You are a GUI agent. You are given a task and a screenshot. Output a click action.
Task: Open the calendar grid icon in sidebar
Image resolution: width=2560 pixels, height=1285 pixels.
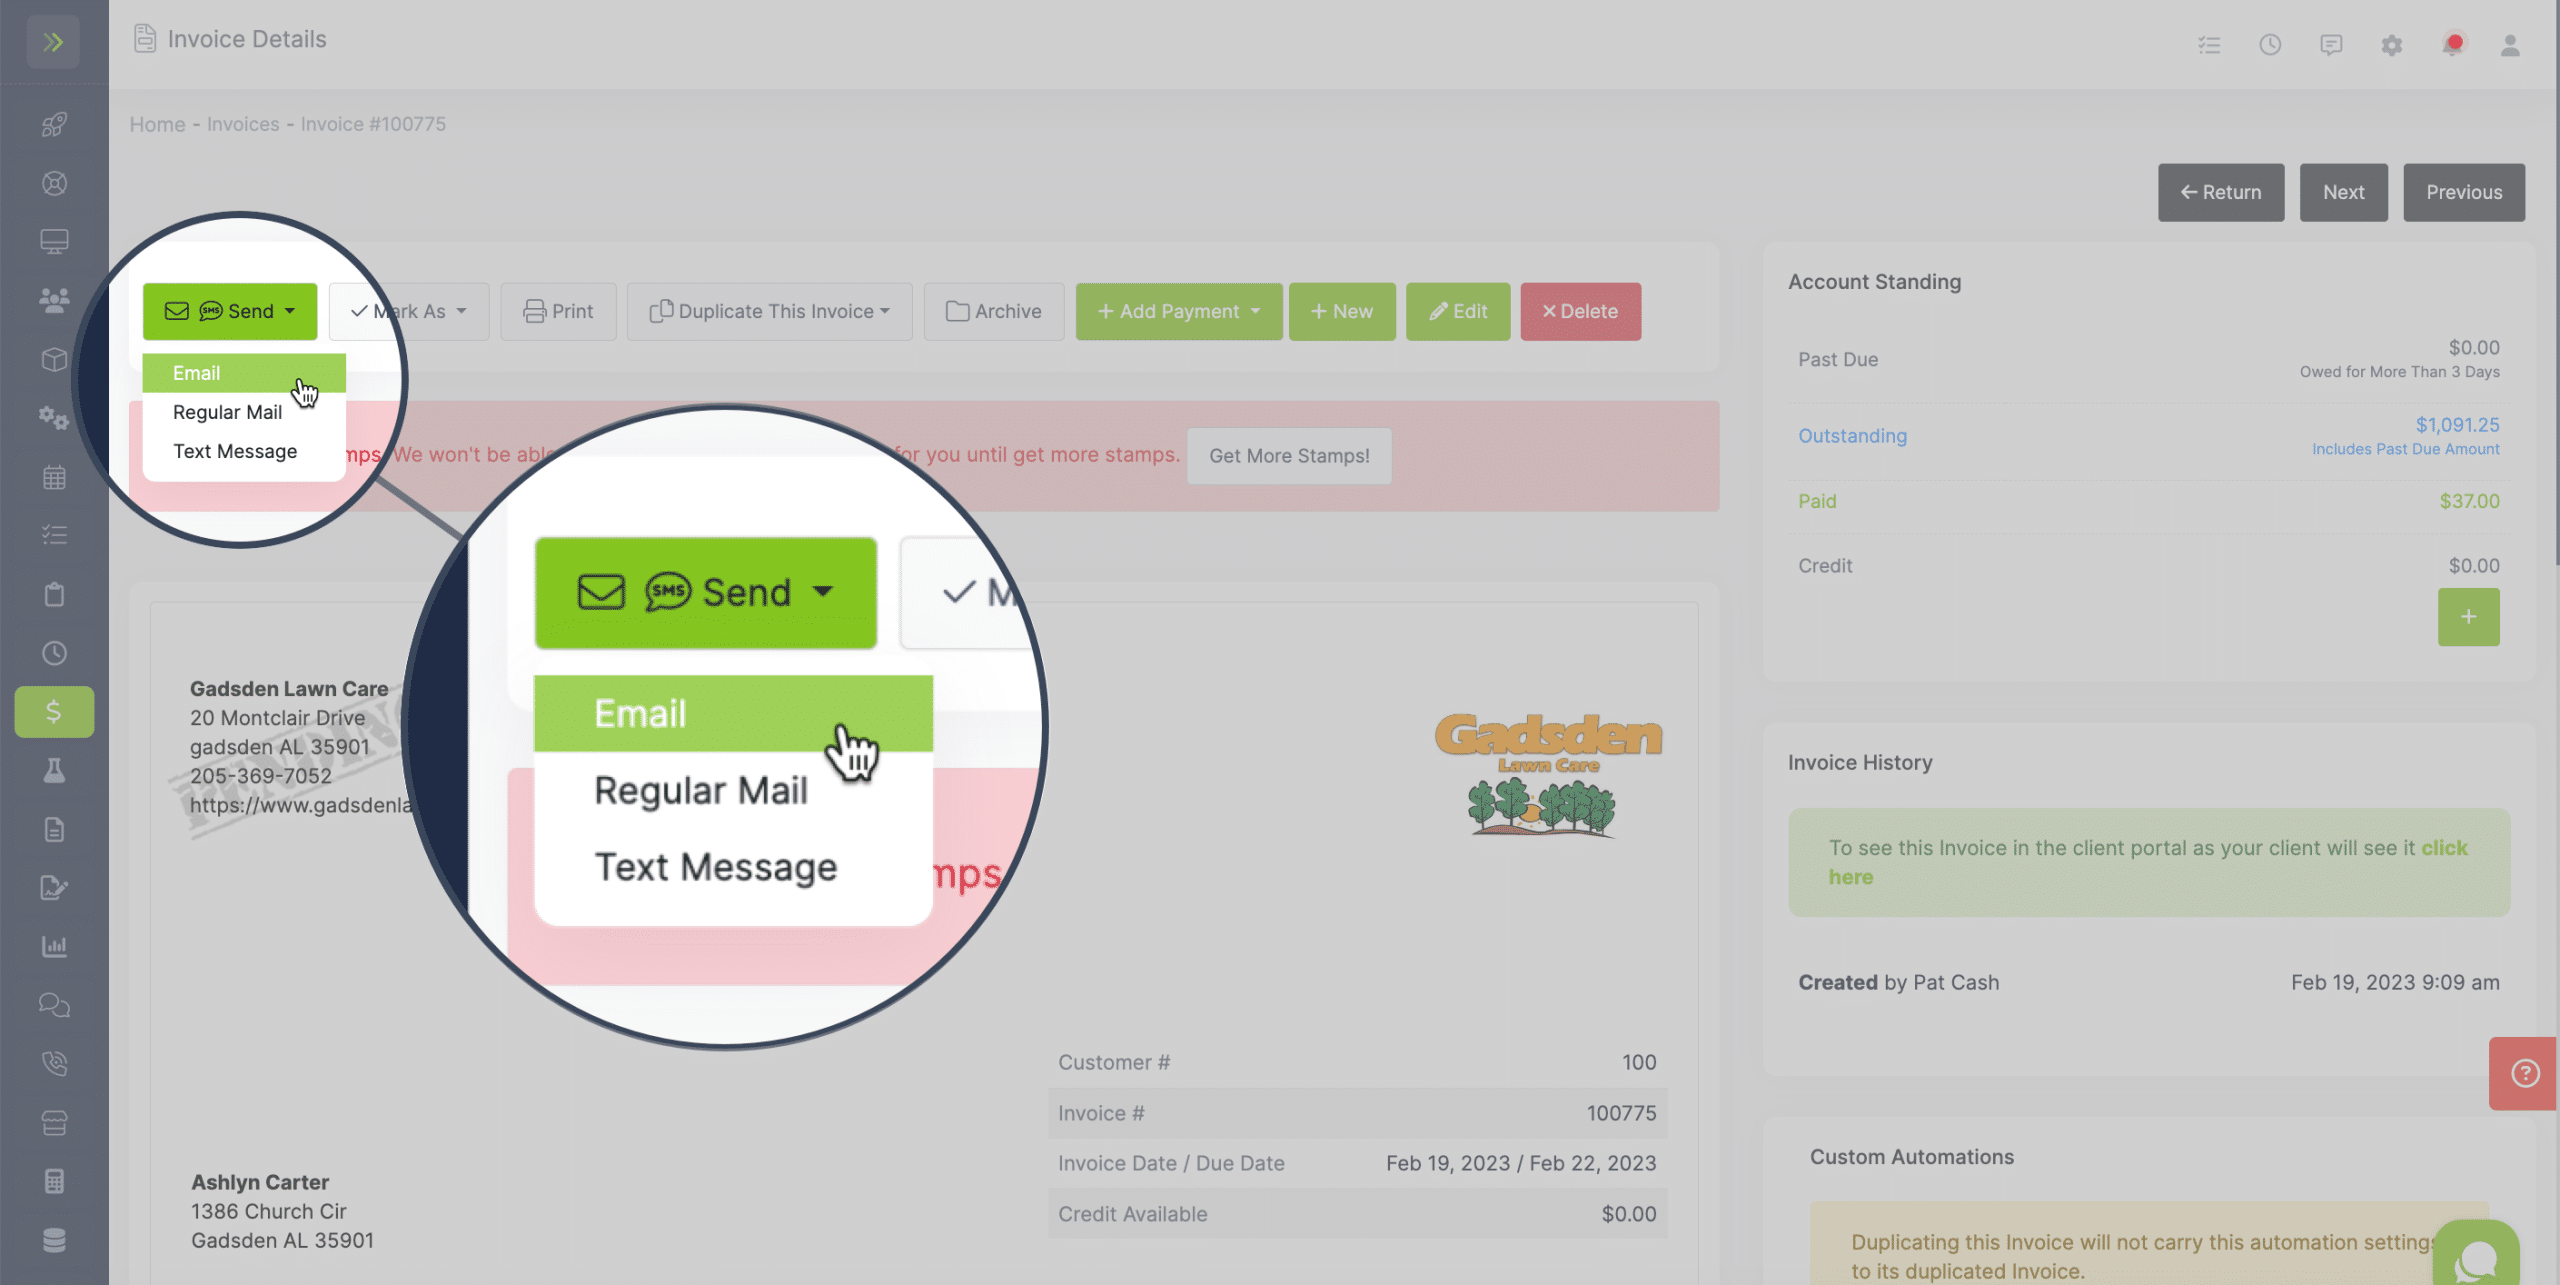click(54, 477)
